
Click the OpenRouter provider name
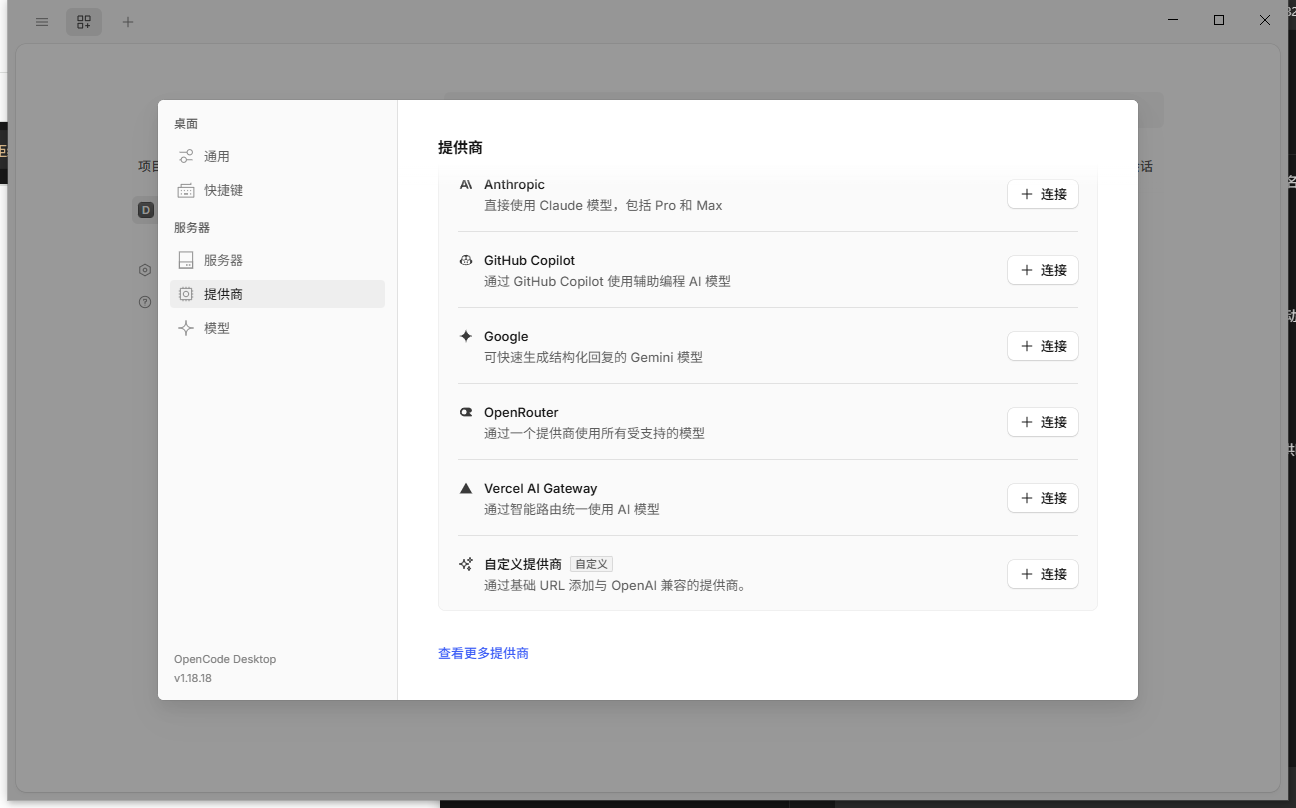(x=521, y=412)
